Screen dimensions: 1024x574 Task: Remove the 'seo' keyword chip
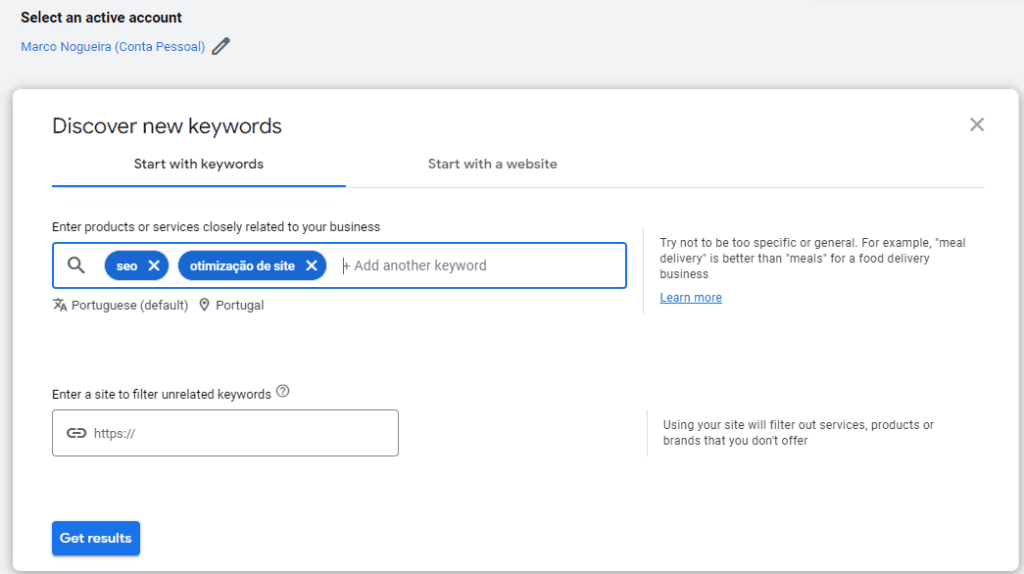154,266
